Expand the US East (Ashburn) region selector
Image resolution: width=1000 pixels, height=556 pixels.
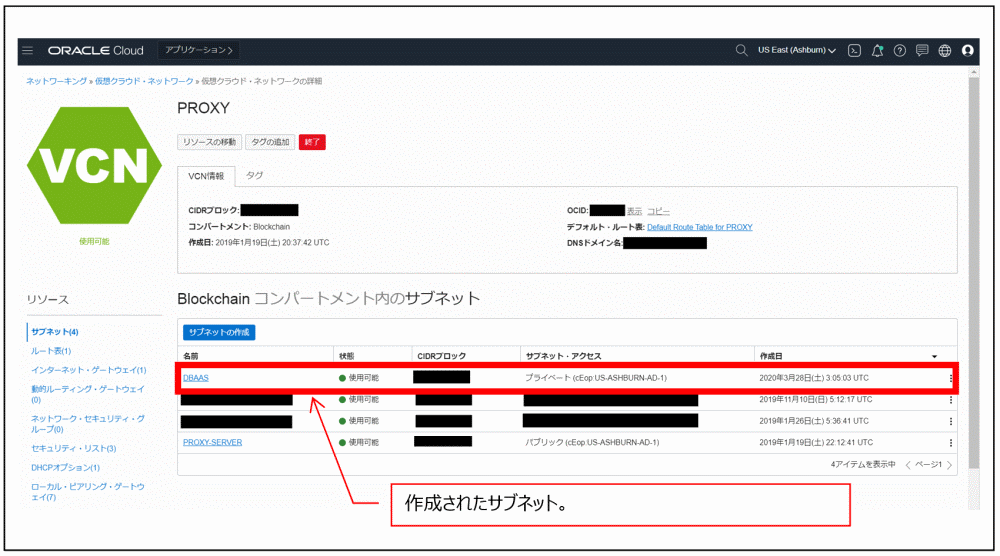tap(797, 50)
